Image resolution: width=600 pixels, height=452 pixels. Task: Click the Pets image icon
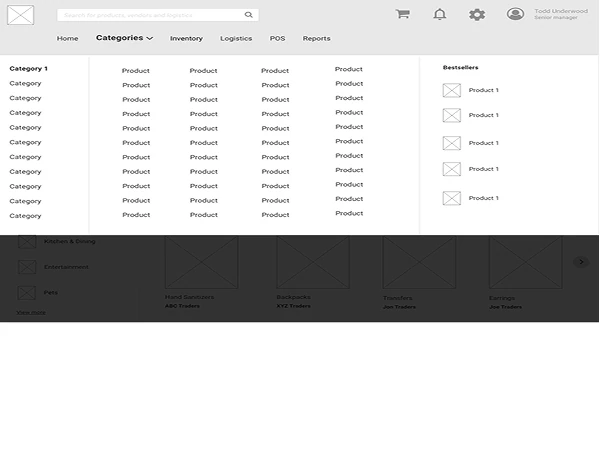27,293
